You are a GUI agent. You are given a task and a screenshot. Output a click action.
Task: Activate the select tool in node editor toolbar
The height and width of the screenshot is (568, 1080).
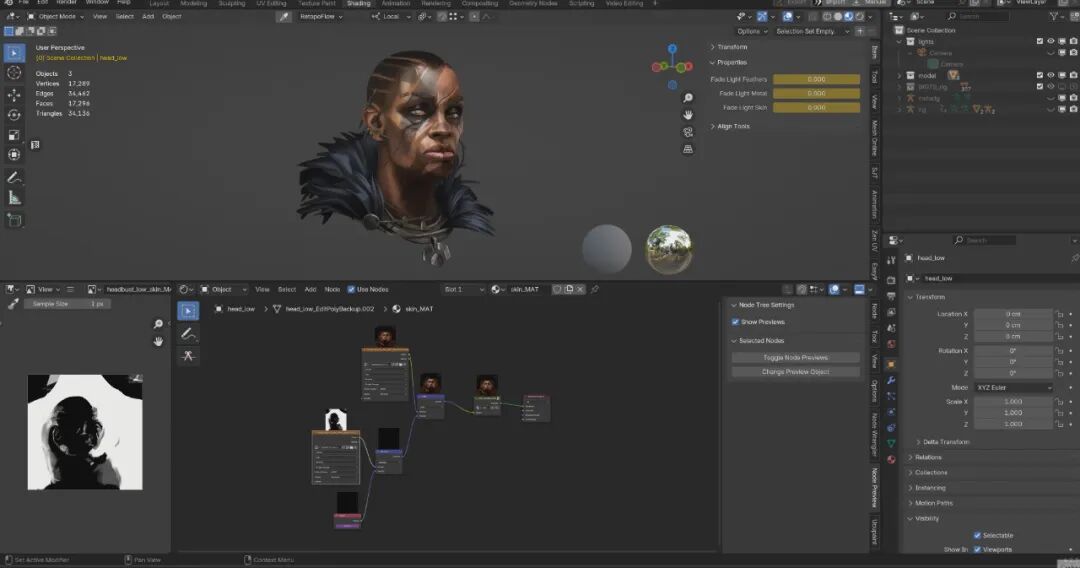(188, 311)
